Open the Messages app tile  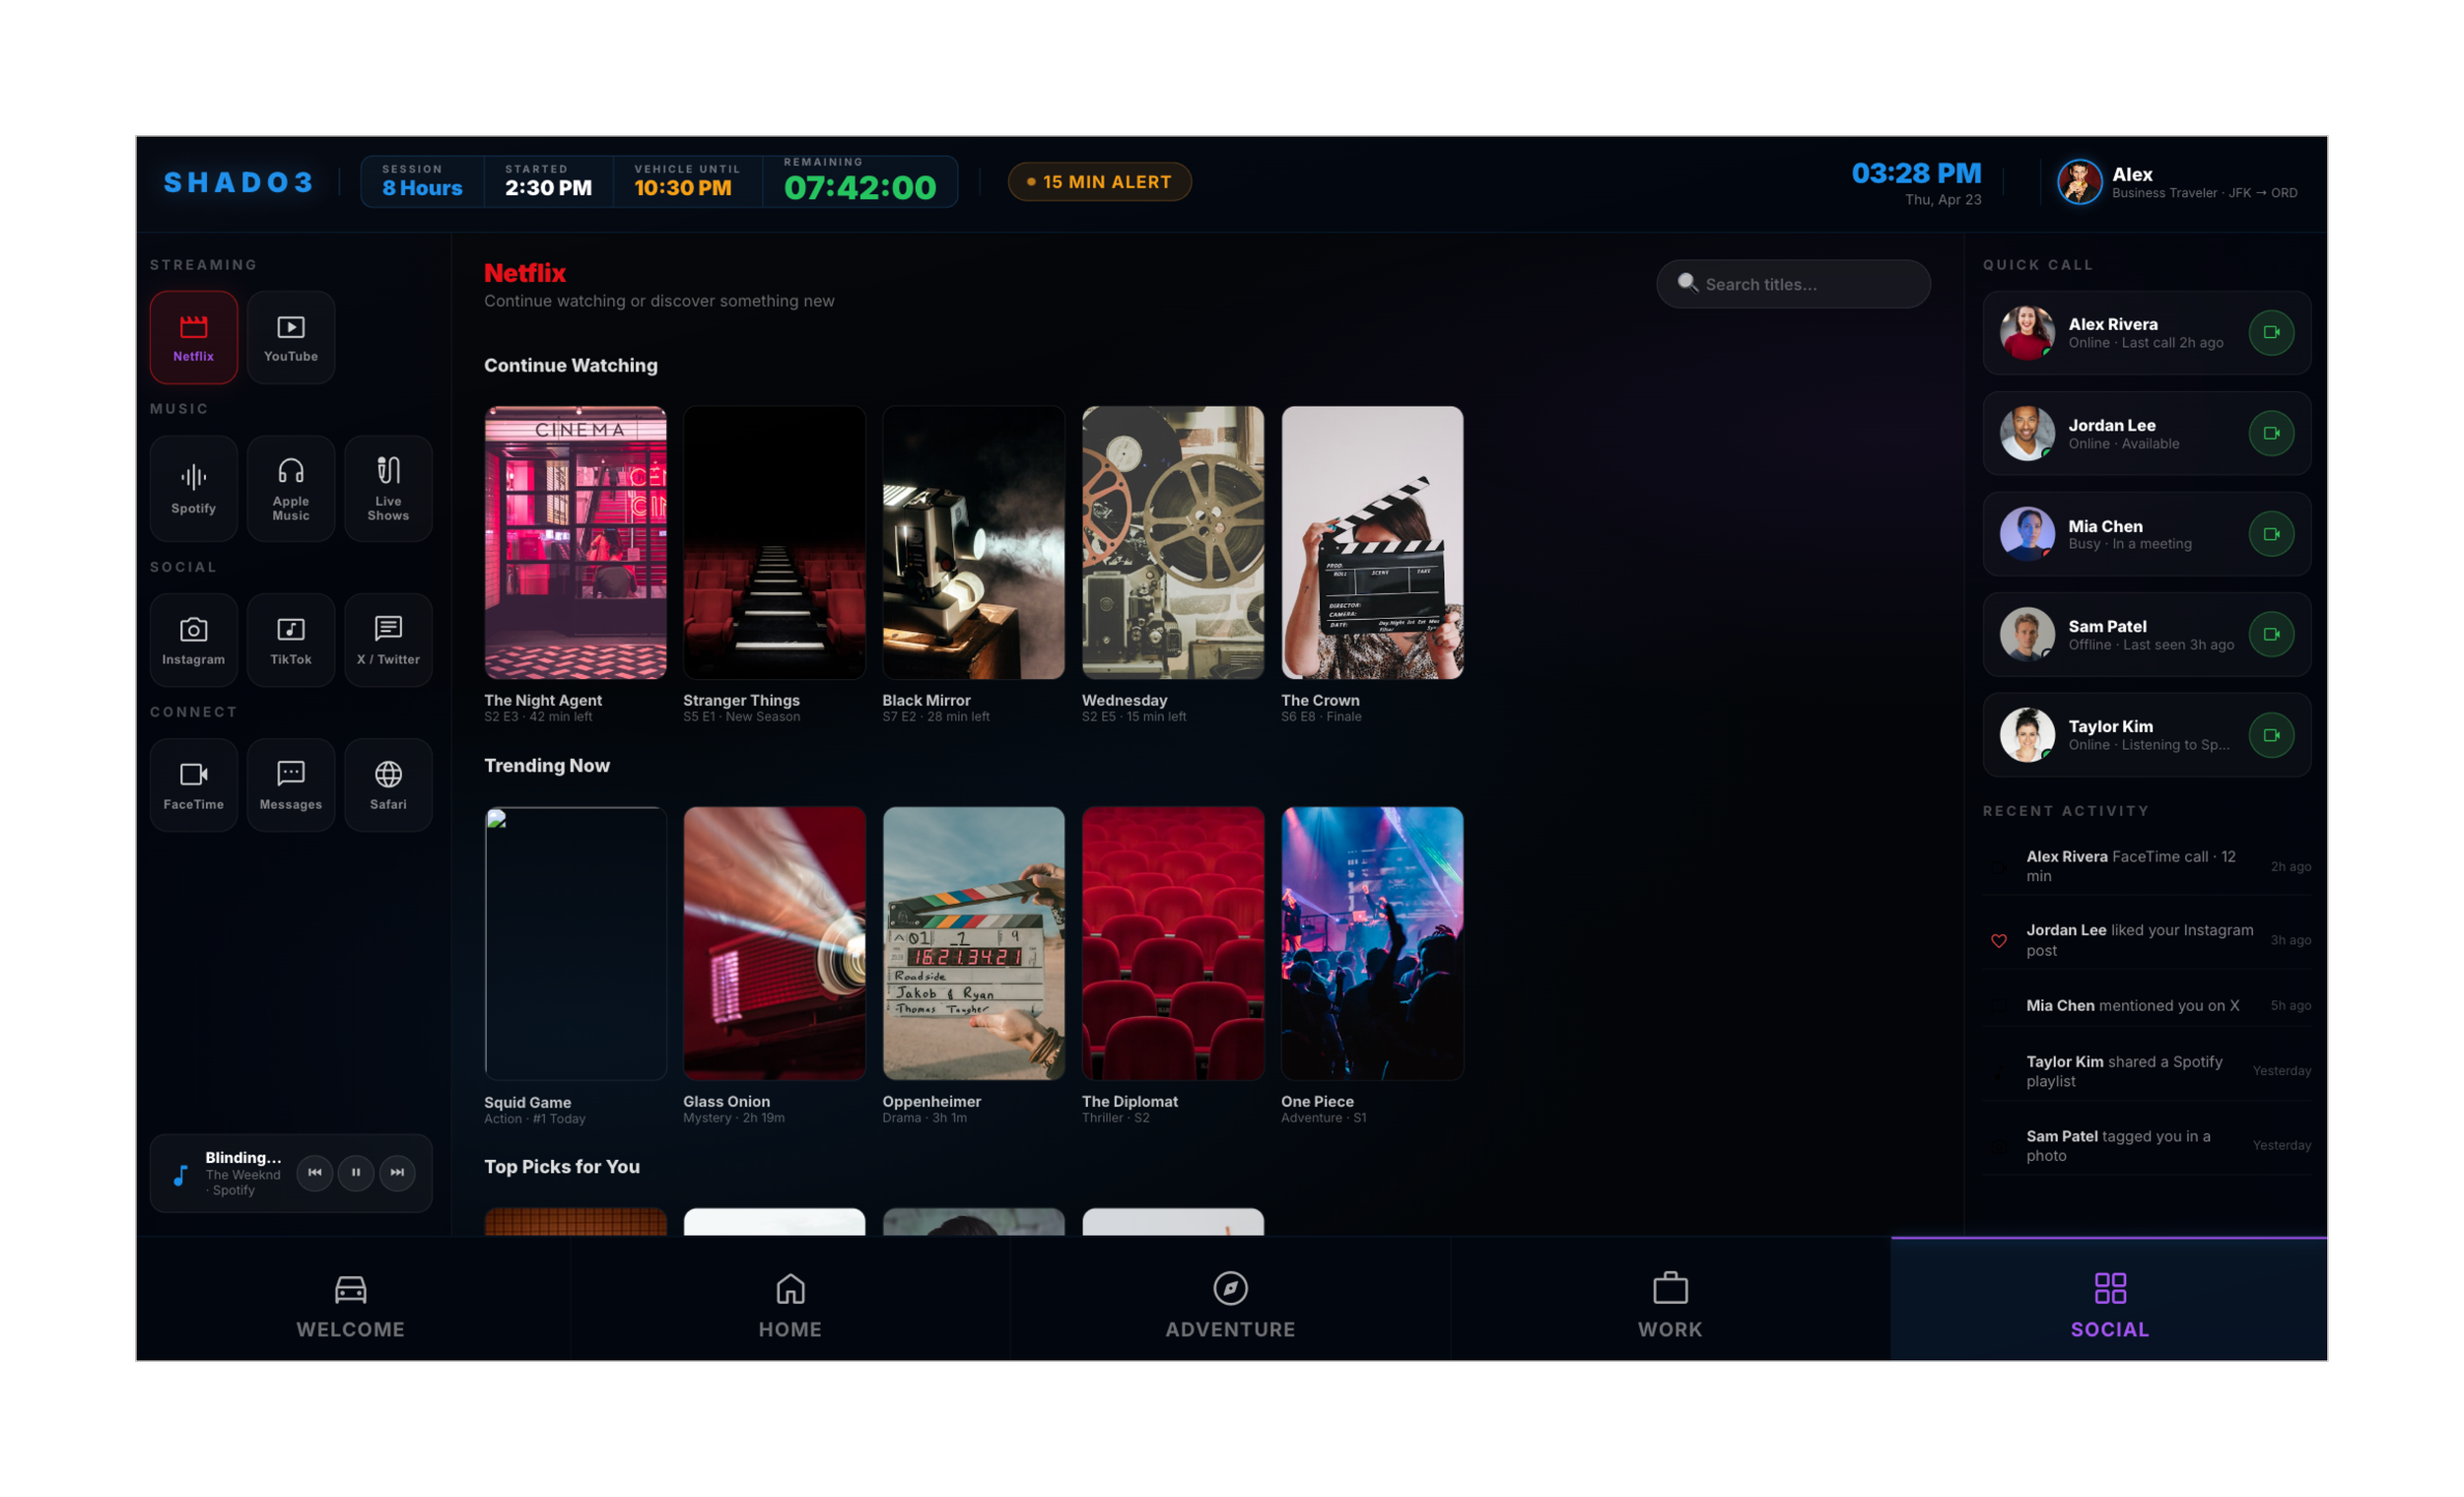[291, 785]
